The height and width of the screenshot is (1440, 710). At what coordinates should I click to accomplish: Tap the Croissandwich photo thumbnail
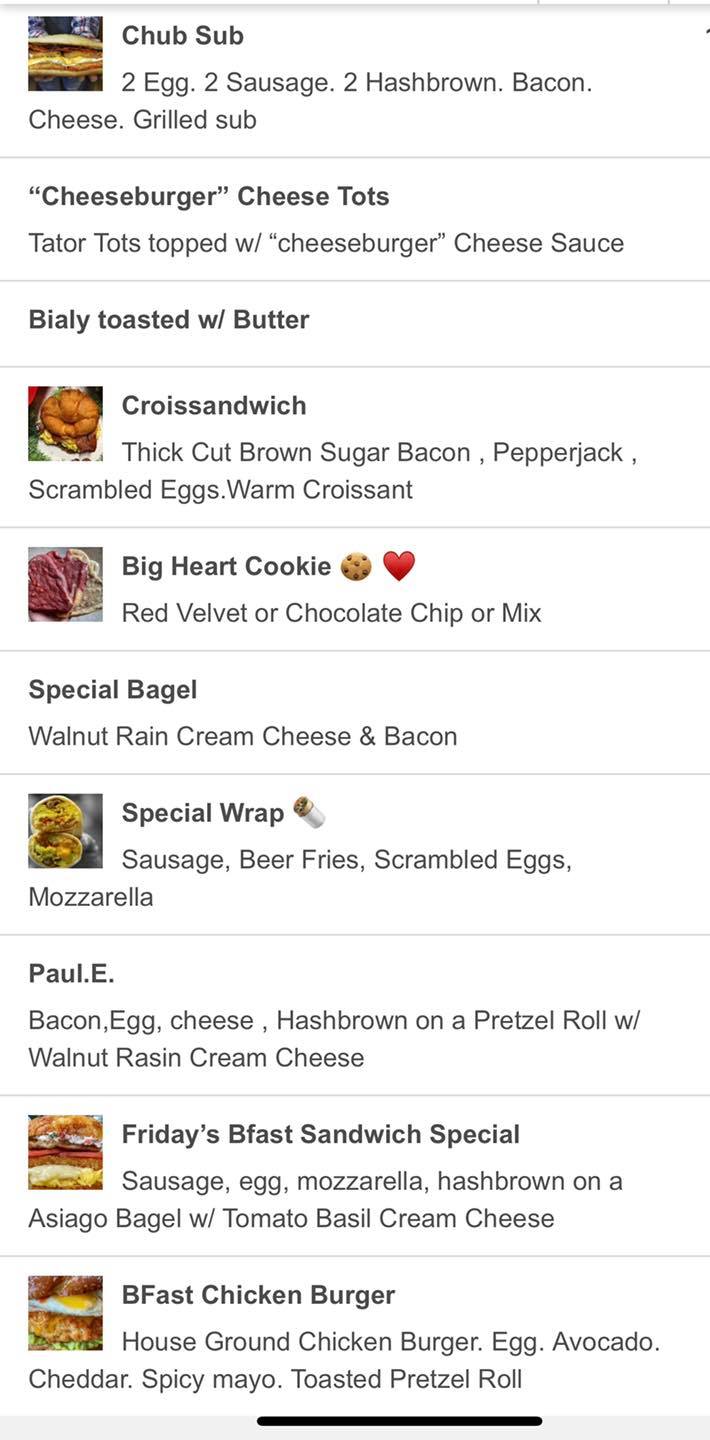coord(65,424)
